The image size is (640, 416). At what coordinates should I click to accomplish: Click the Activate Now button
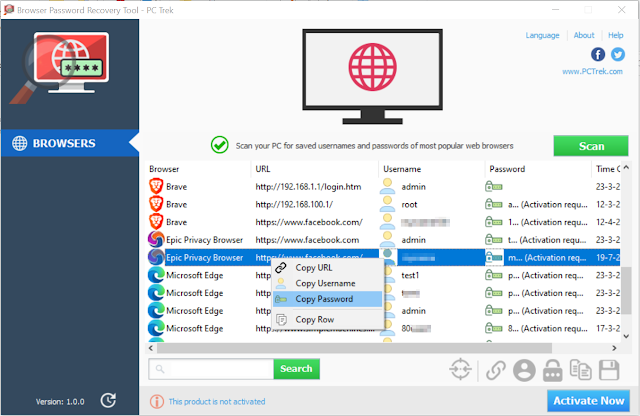pos(588,401)
